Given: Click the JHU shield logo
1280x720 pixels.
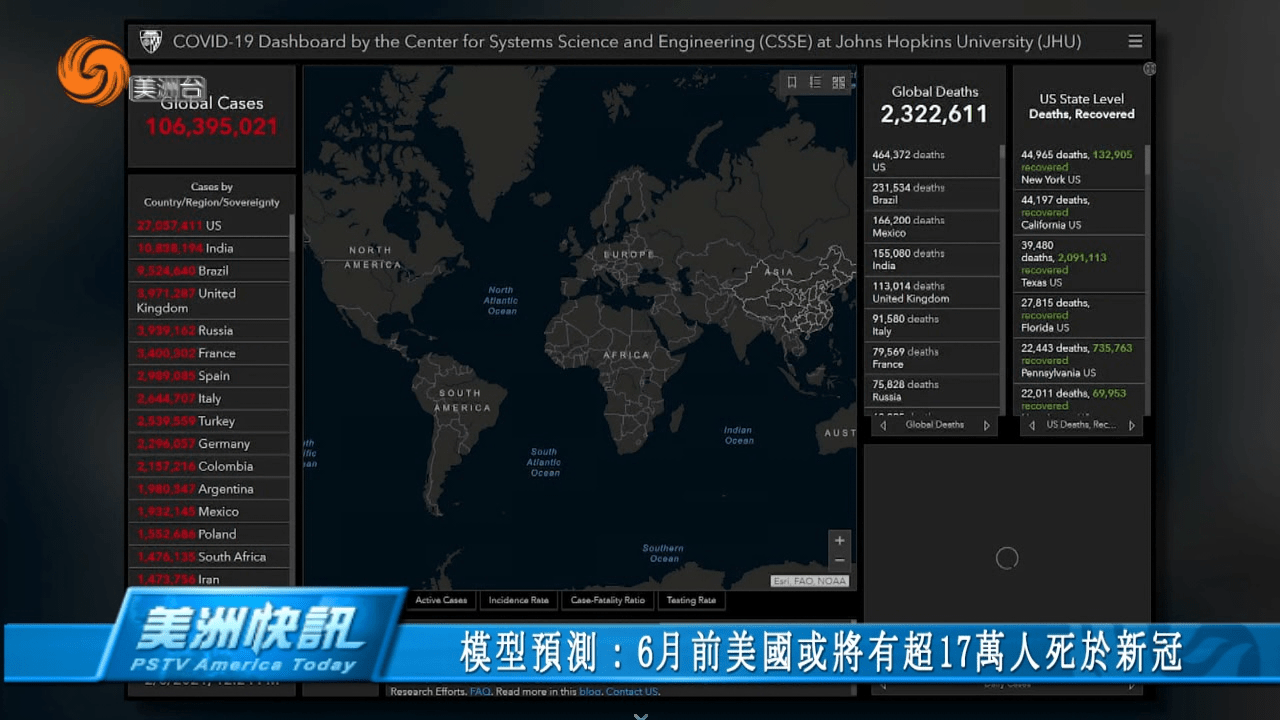Looking at the screenshot, I should 152,42.
